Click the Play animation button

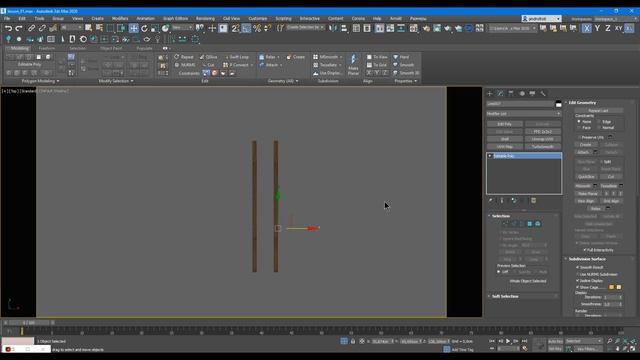(508, 341)
